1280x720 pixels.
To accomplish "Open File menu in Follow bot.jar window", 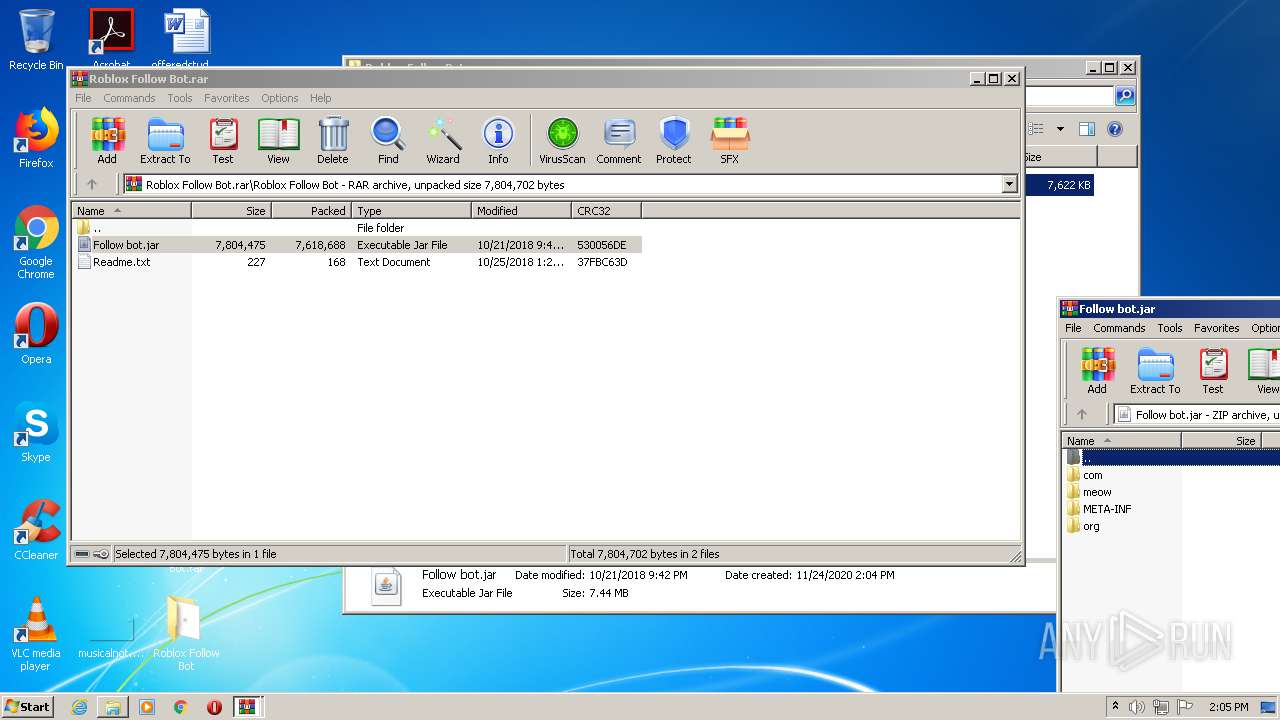I will 1073,328.
